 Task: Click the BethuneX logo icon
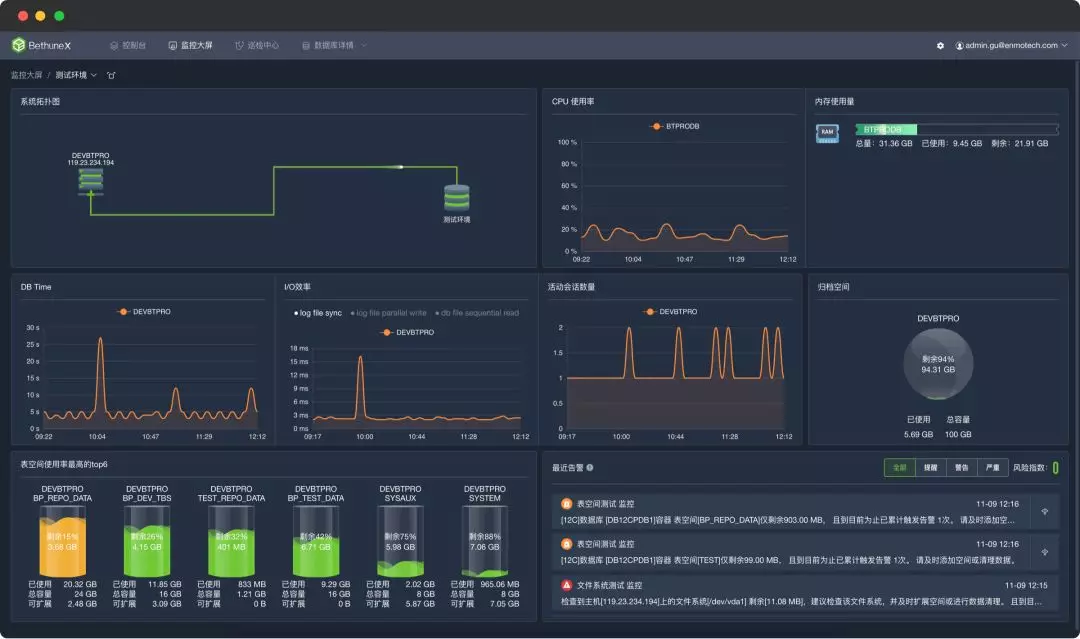coord(18,45)
